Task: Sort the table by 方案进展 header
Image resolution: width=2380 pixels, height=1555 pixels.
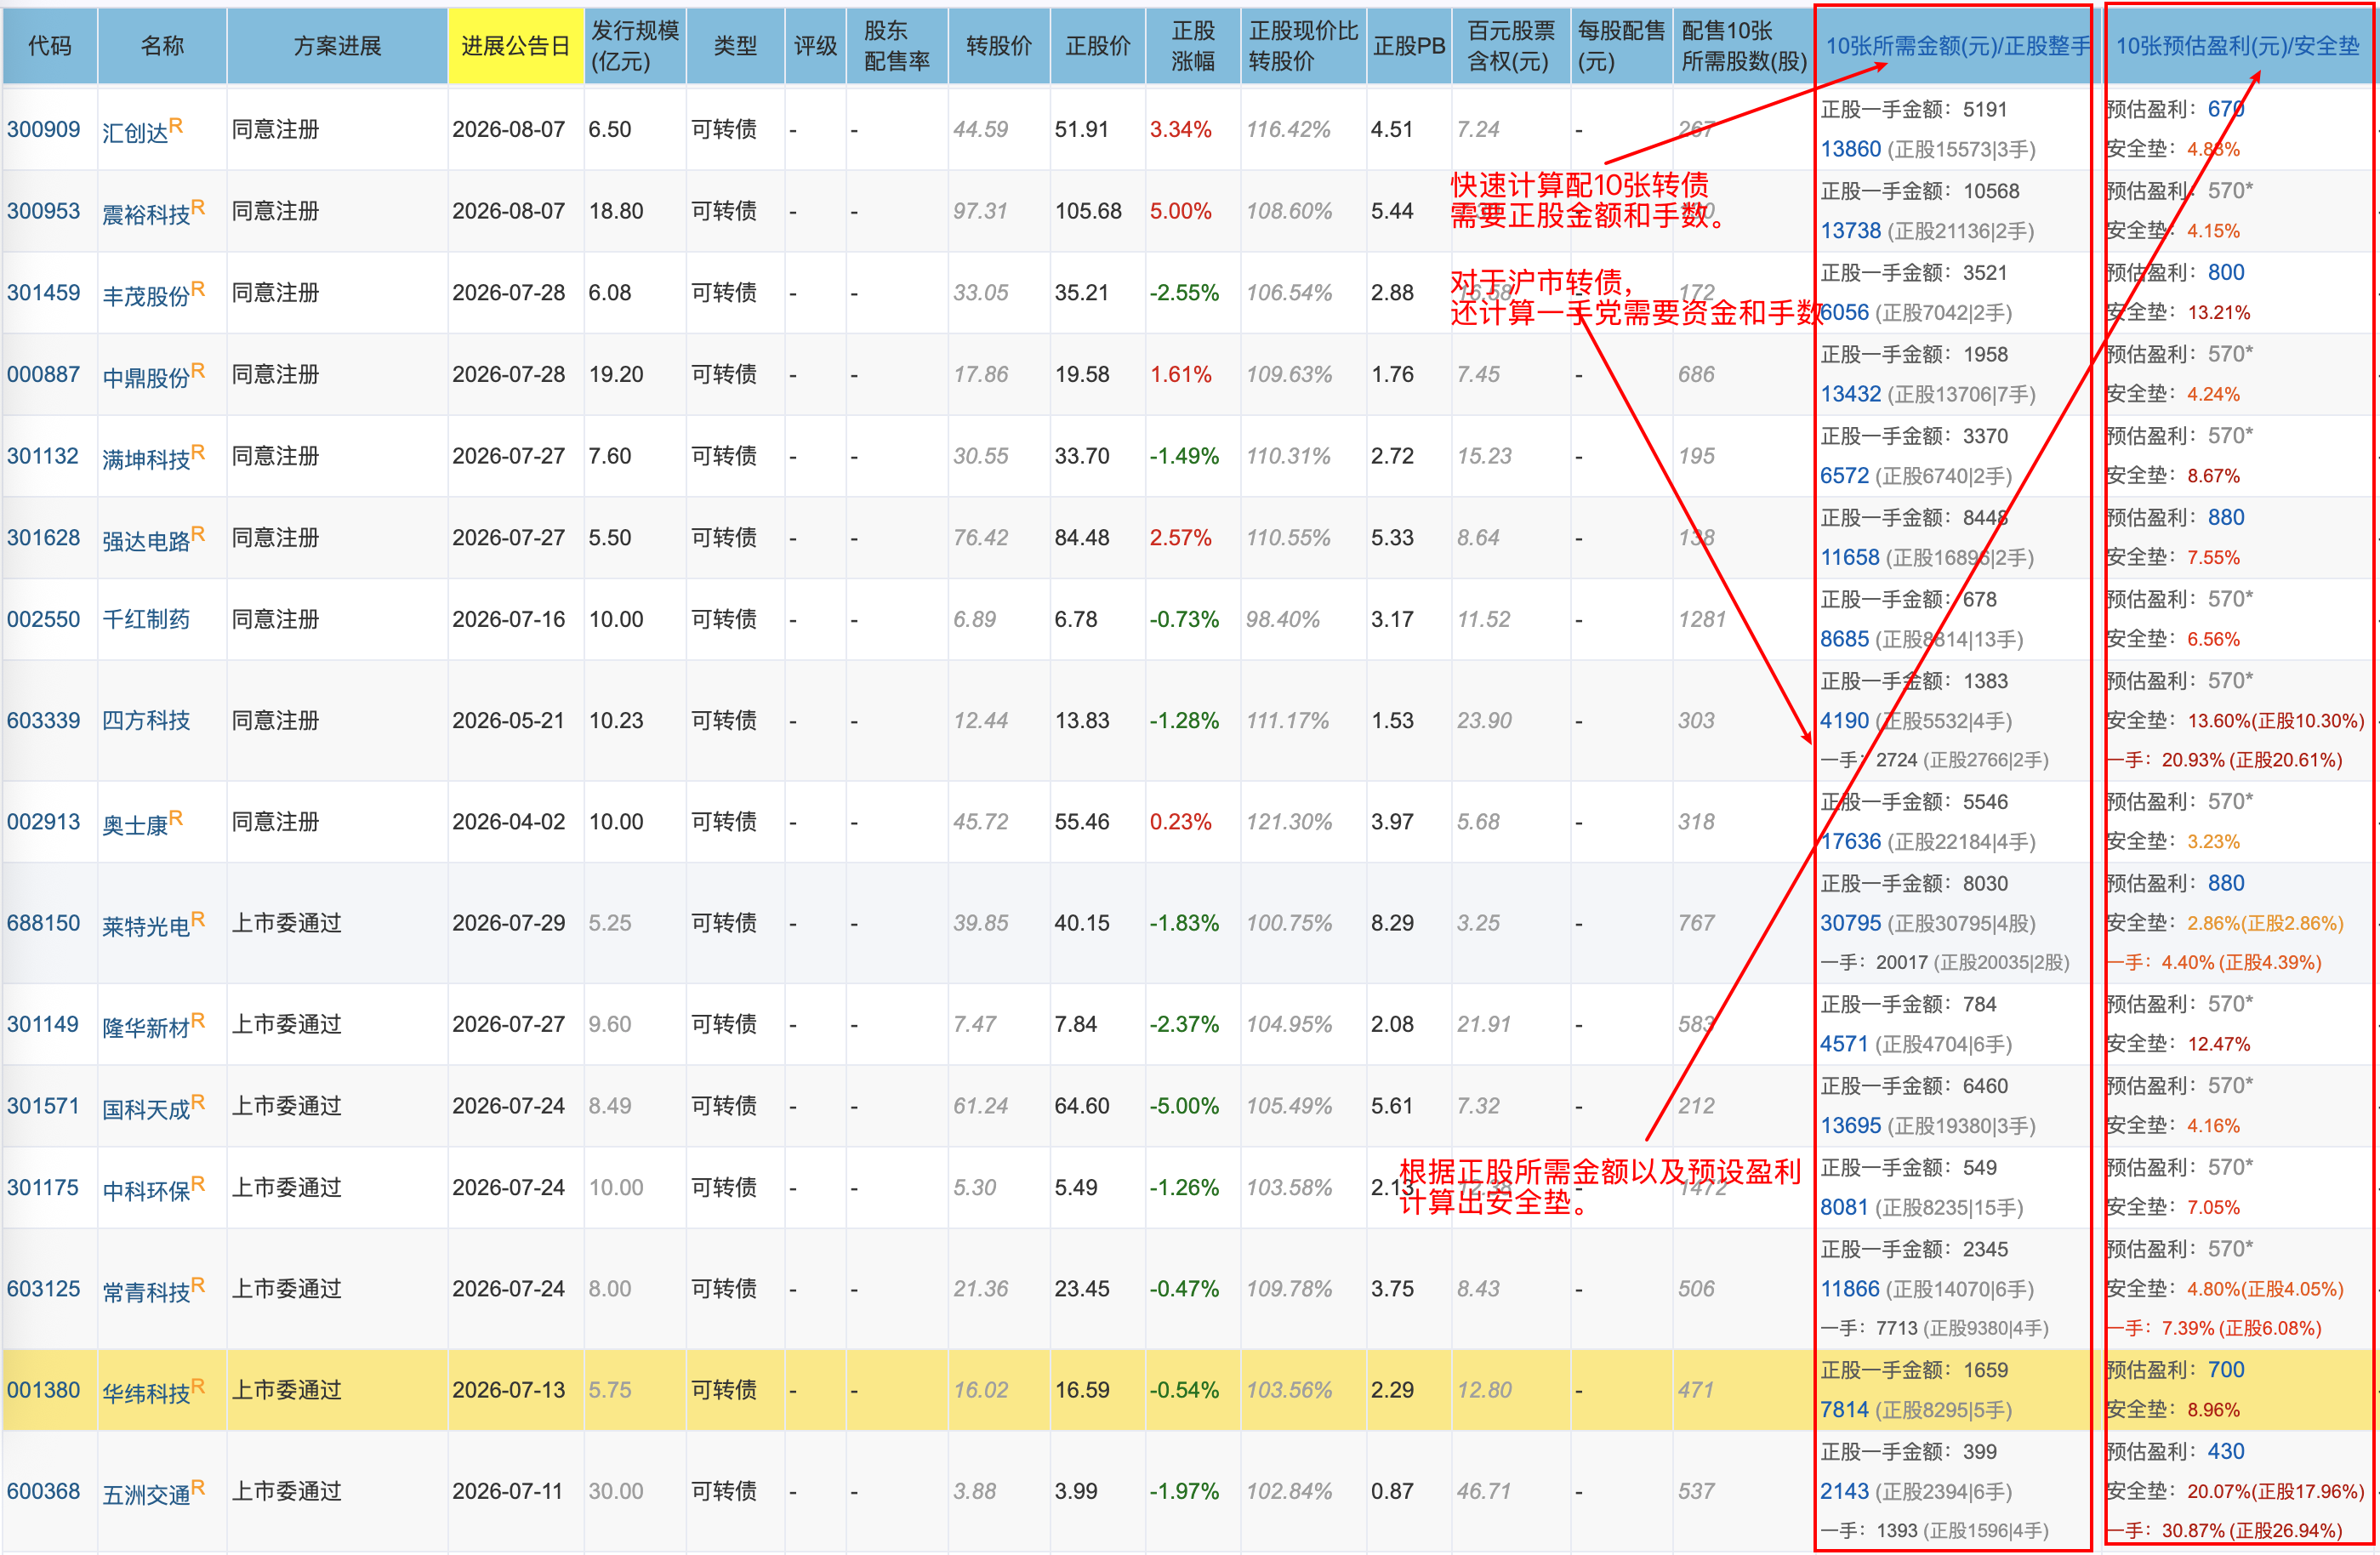Action: pos(338,46)
